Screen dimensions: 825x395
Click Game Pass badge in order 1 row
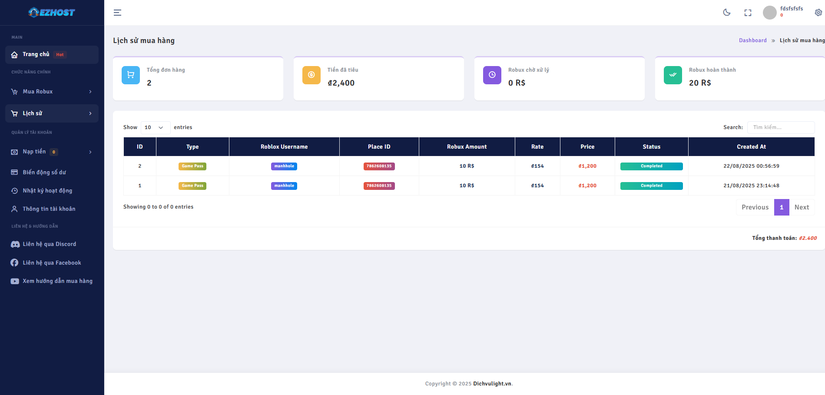coord(193,186)
